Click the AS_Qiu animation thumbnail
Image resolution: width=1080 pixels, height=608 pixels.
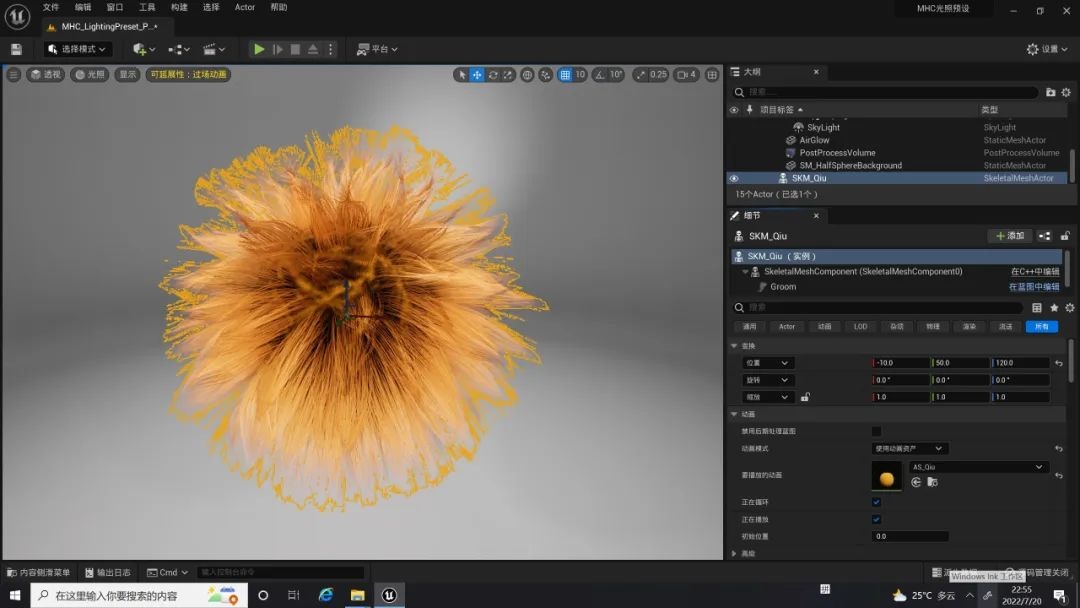coord(886,476)
